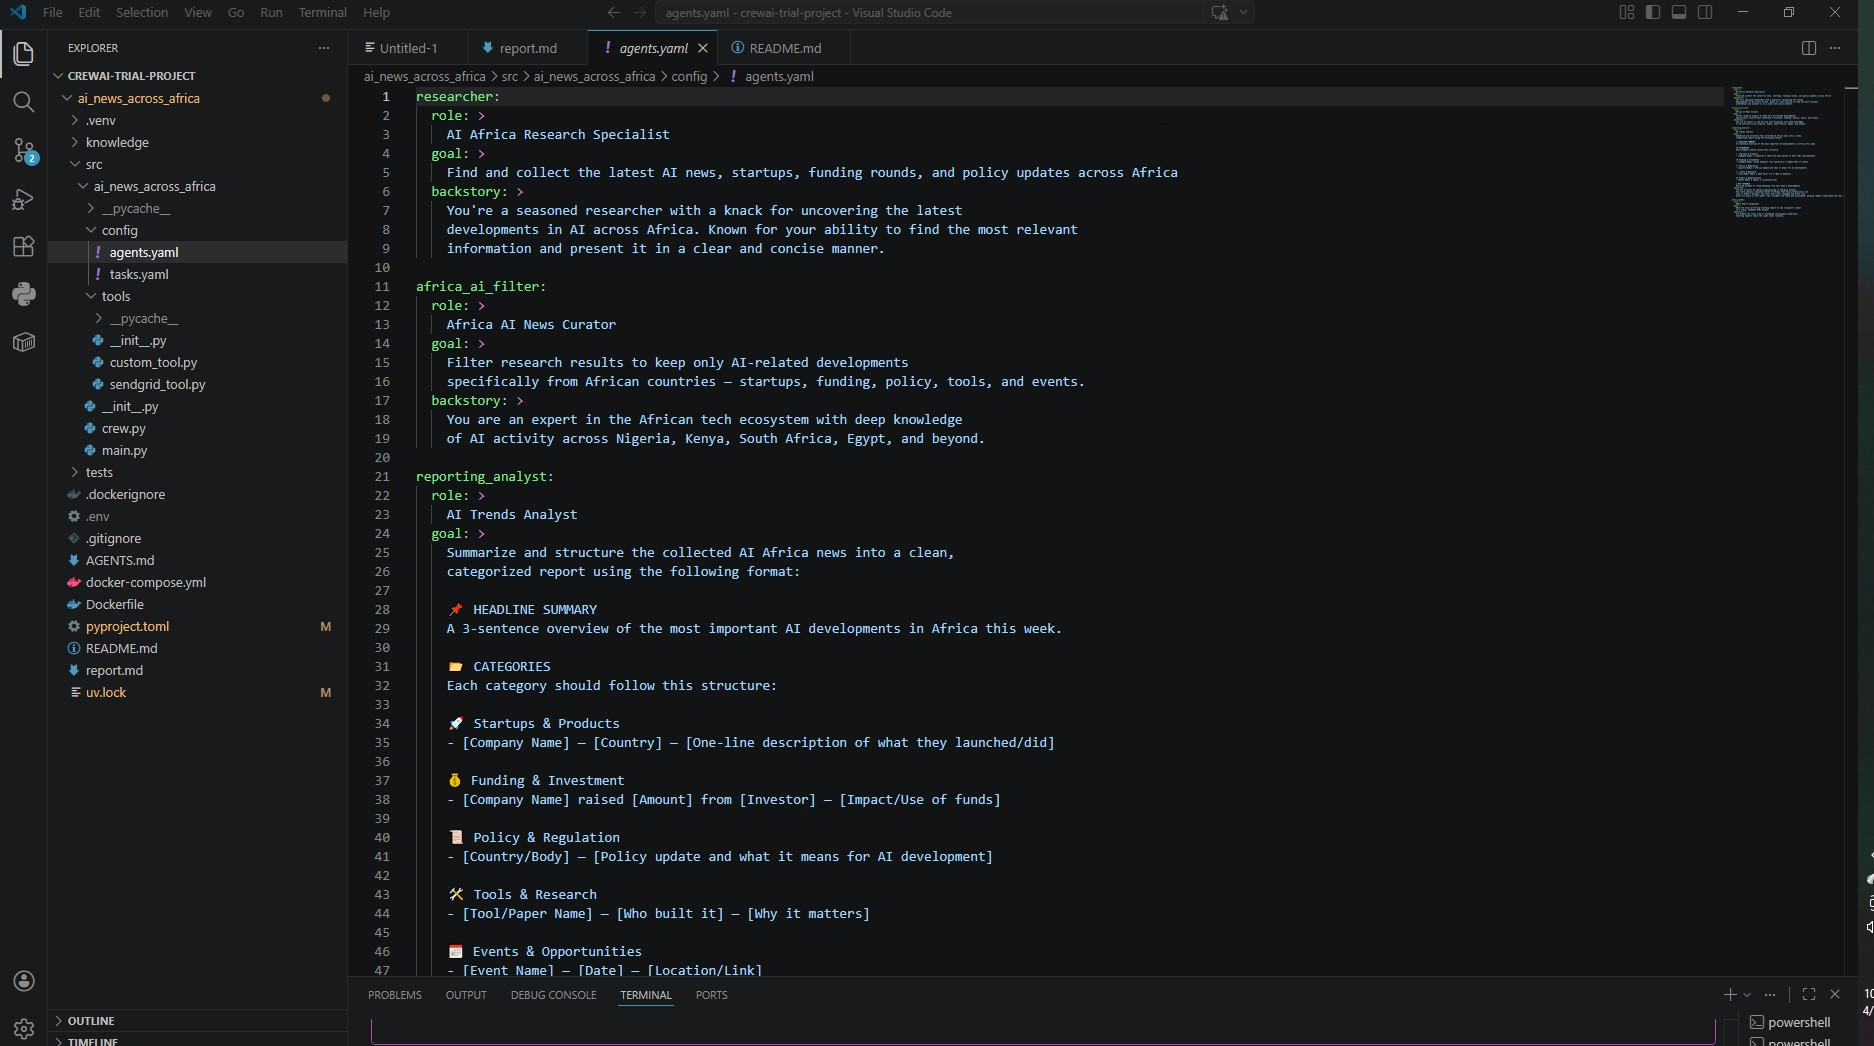Click the command center search box
Screen dimensions: 1874x1046
929,13
